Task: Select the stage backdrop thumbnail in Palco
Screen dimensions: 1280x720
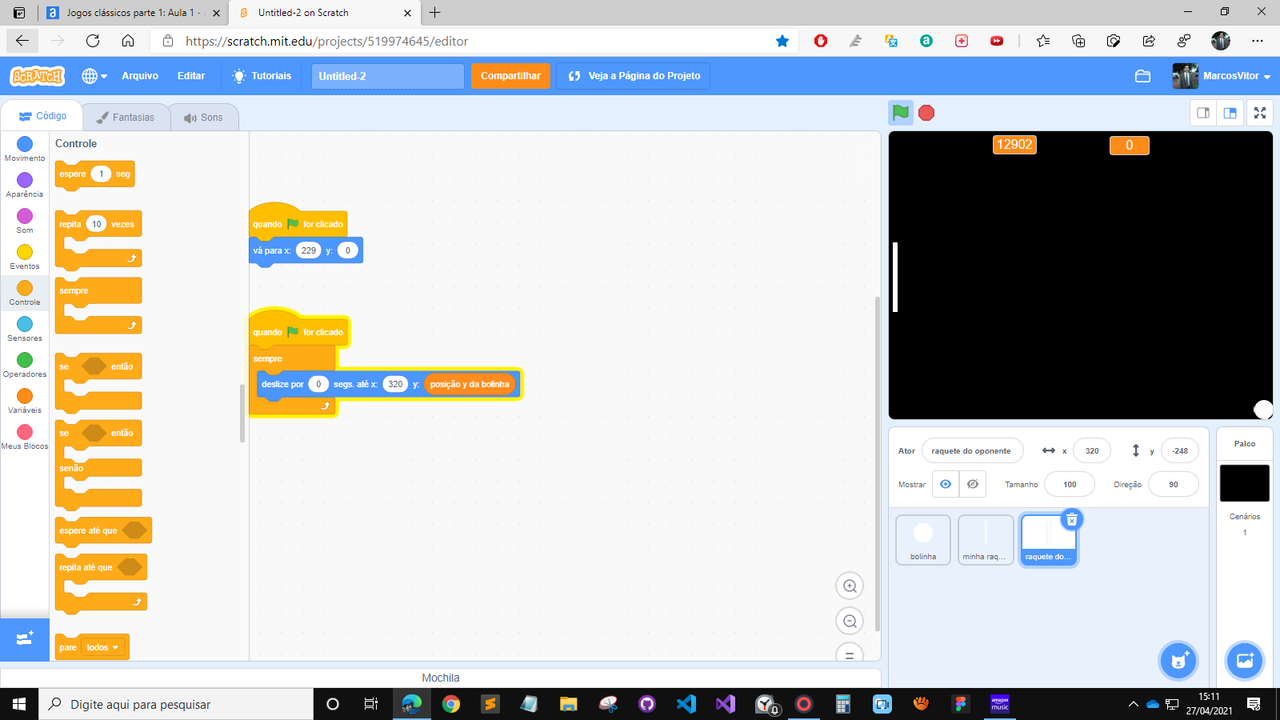Action: click(x=1244, y=483)
